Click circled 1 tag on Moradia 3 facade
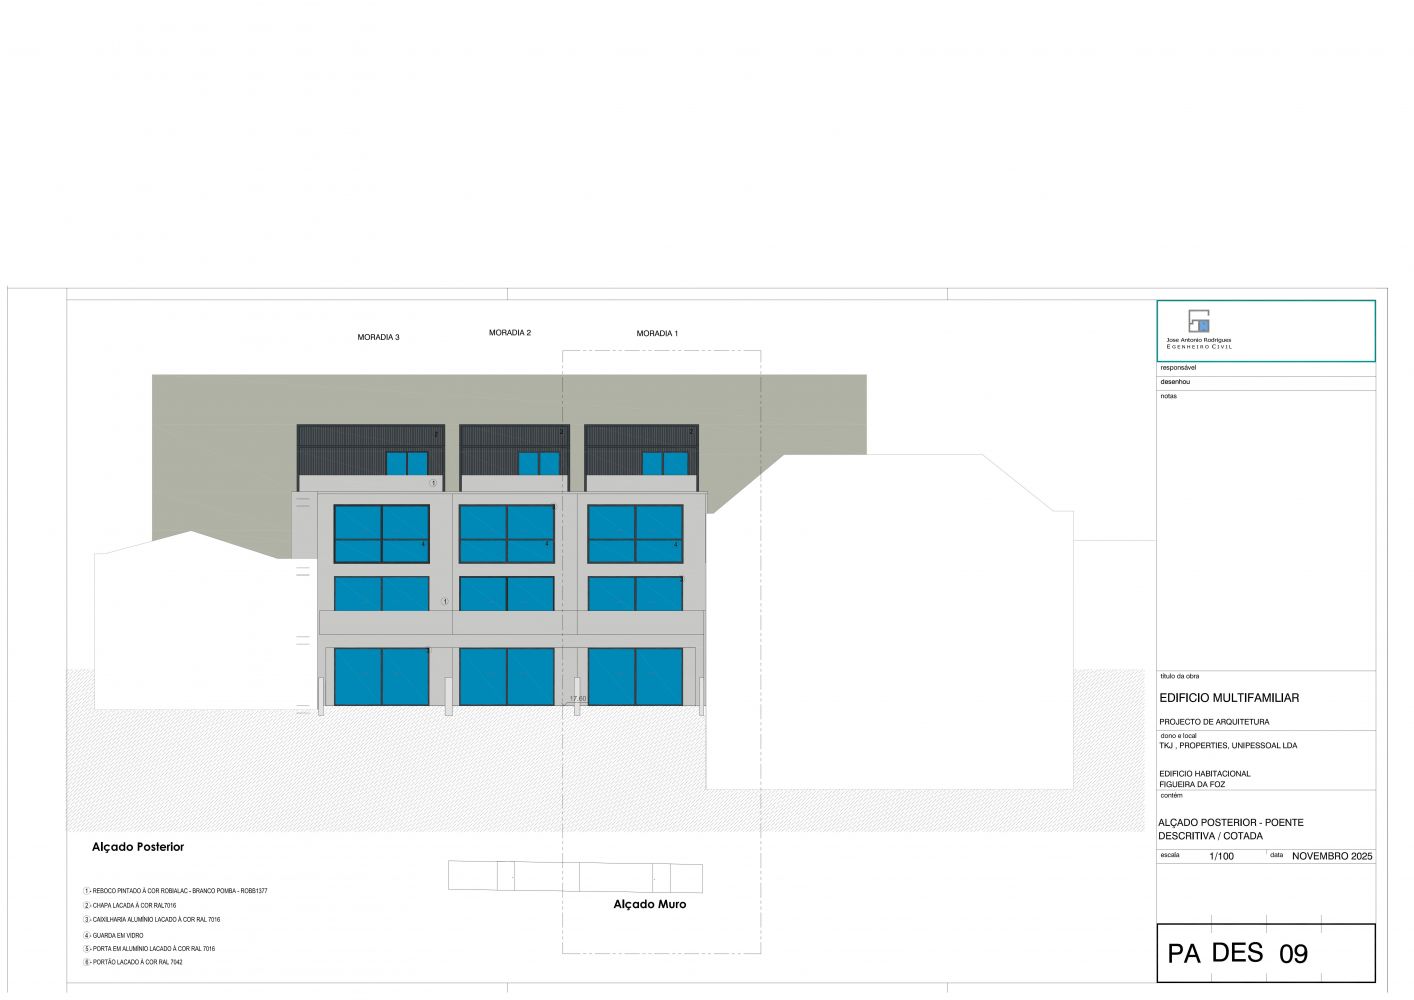The image size is (1414, 1000). [445, 602]
